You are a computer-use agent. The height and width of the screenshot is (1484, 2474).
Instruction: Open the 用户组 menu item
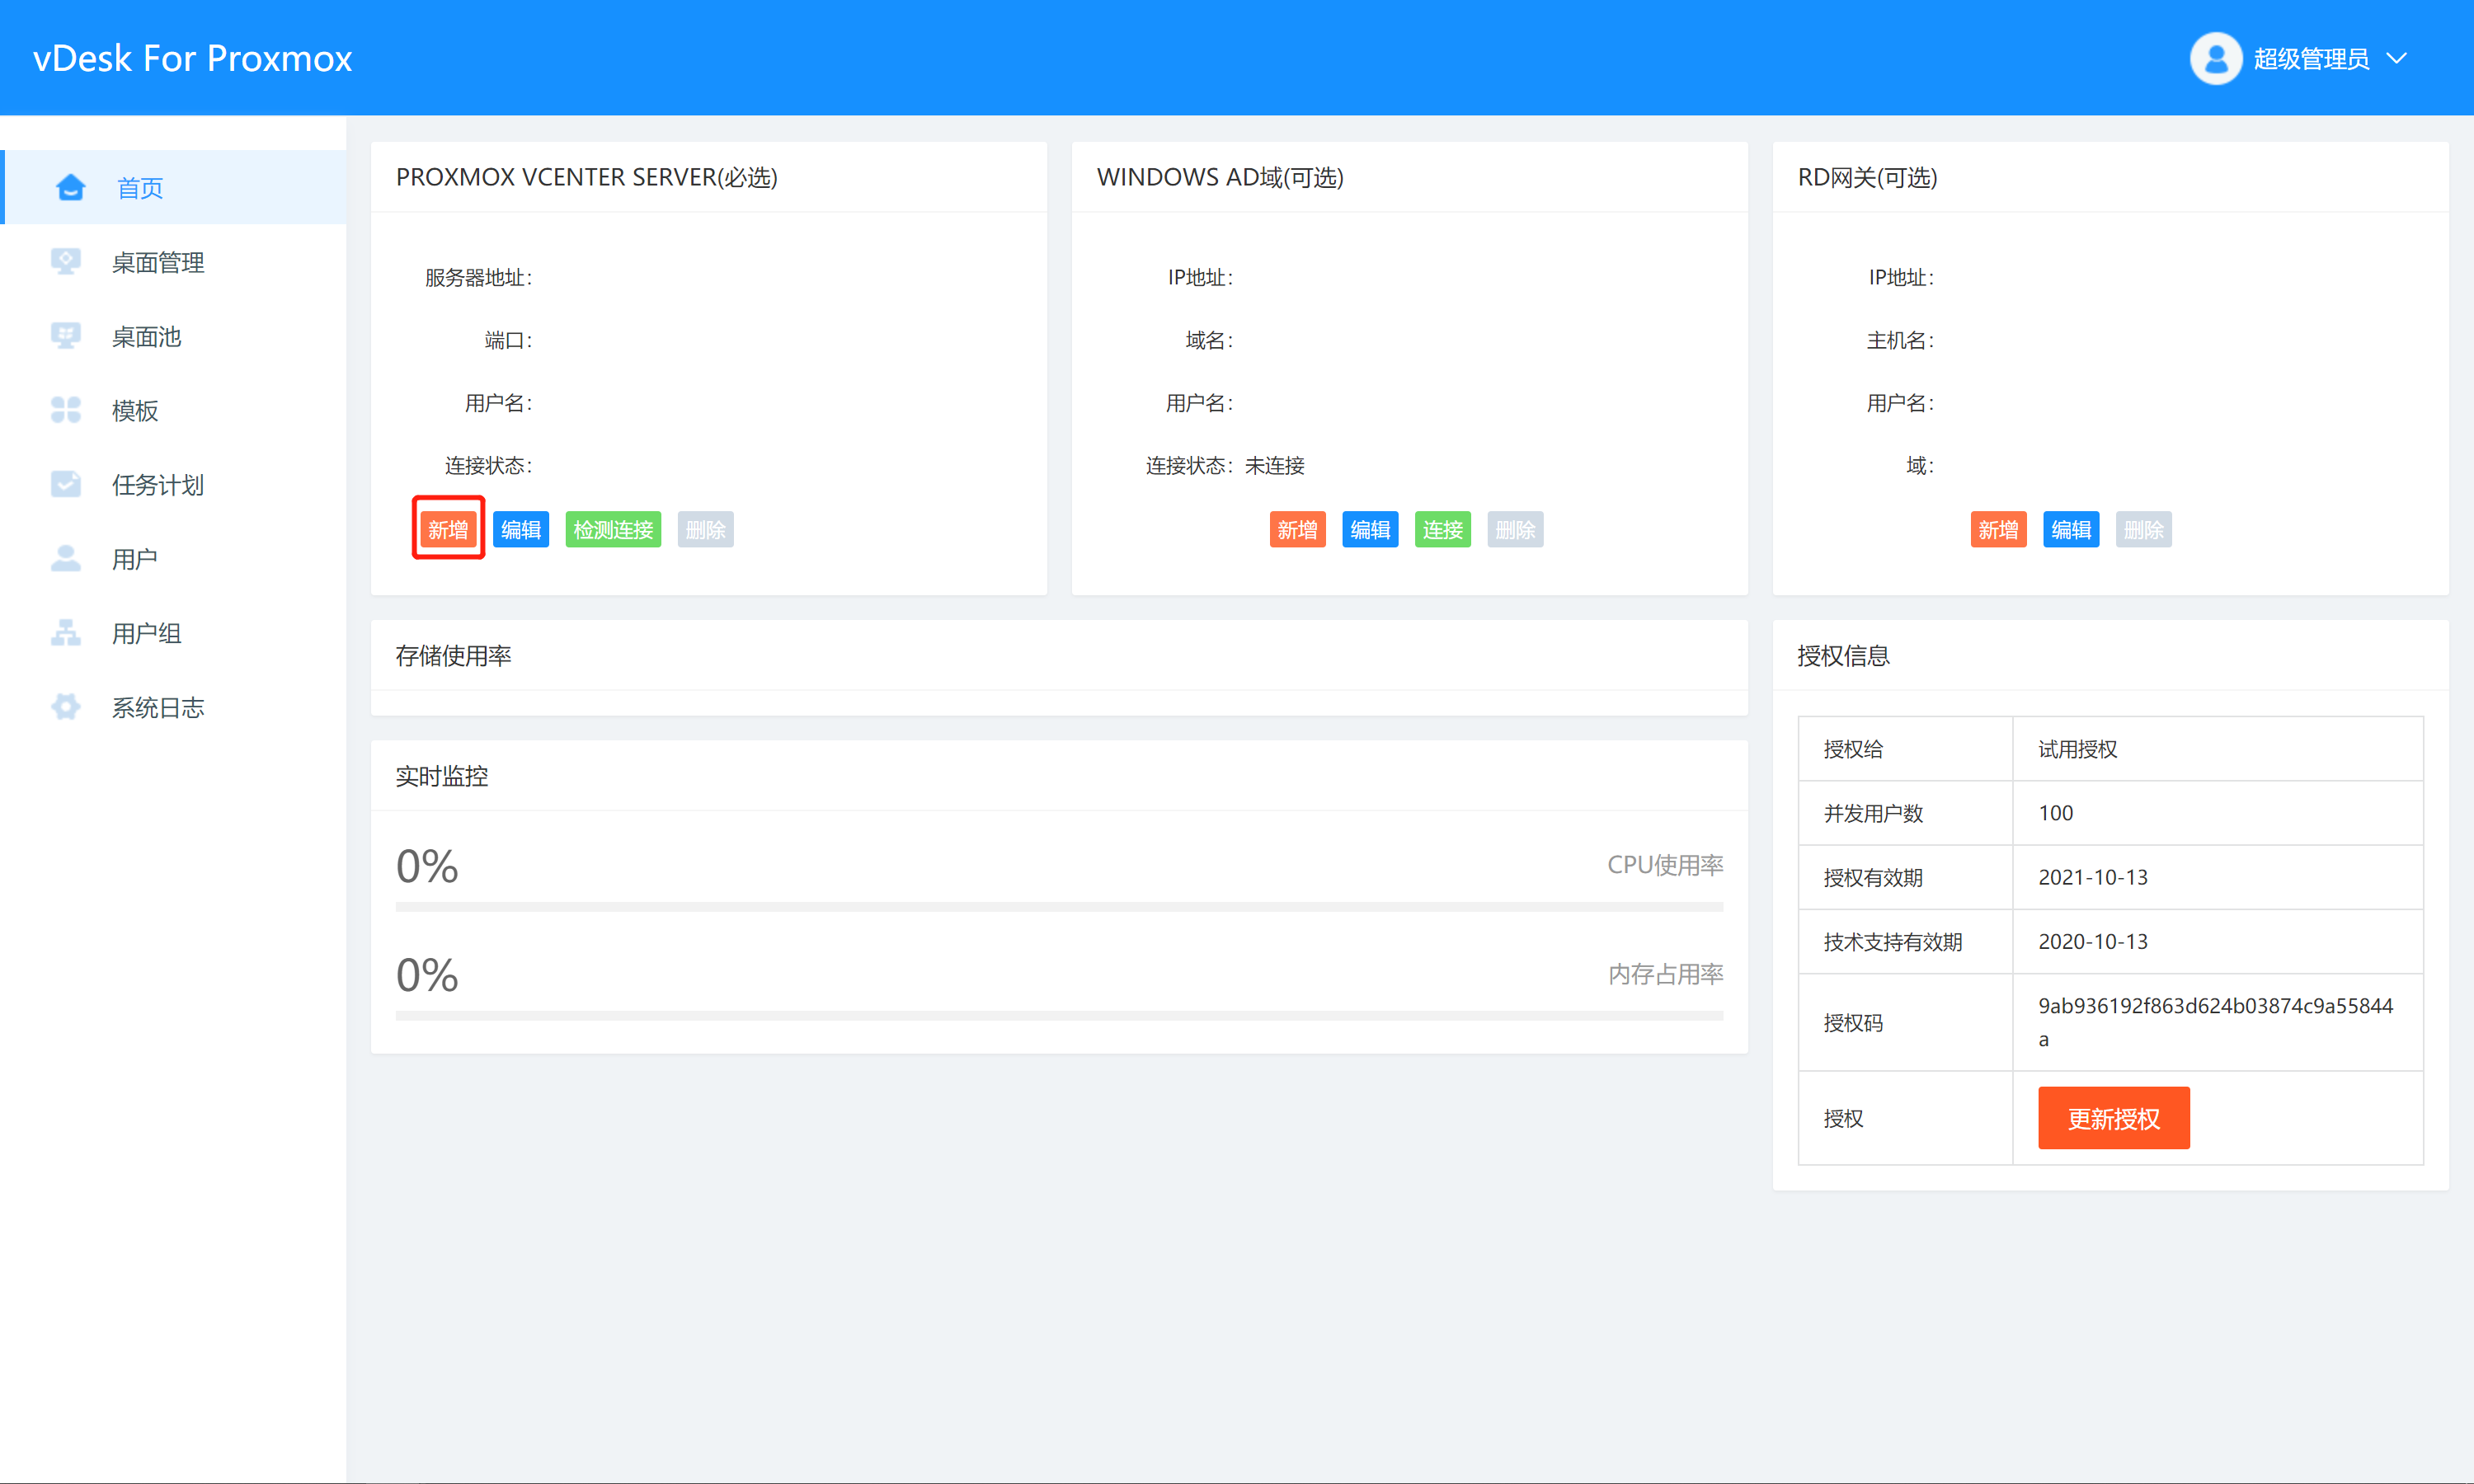tap(175, 633)
